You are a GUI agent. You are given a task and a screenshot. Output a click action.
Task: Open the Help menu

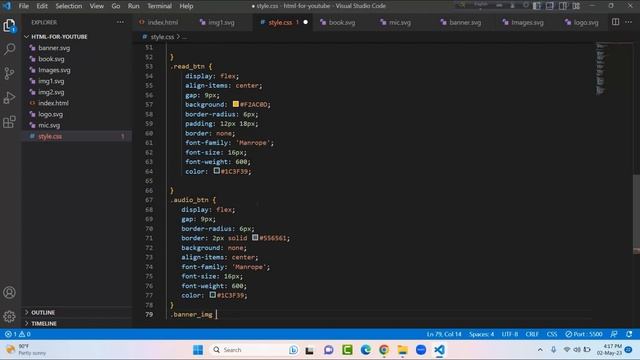pyautogui.click(x=186, y=6)
